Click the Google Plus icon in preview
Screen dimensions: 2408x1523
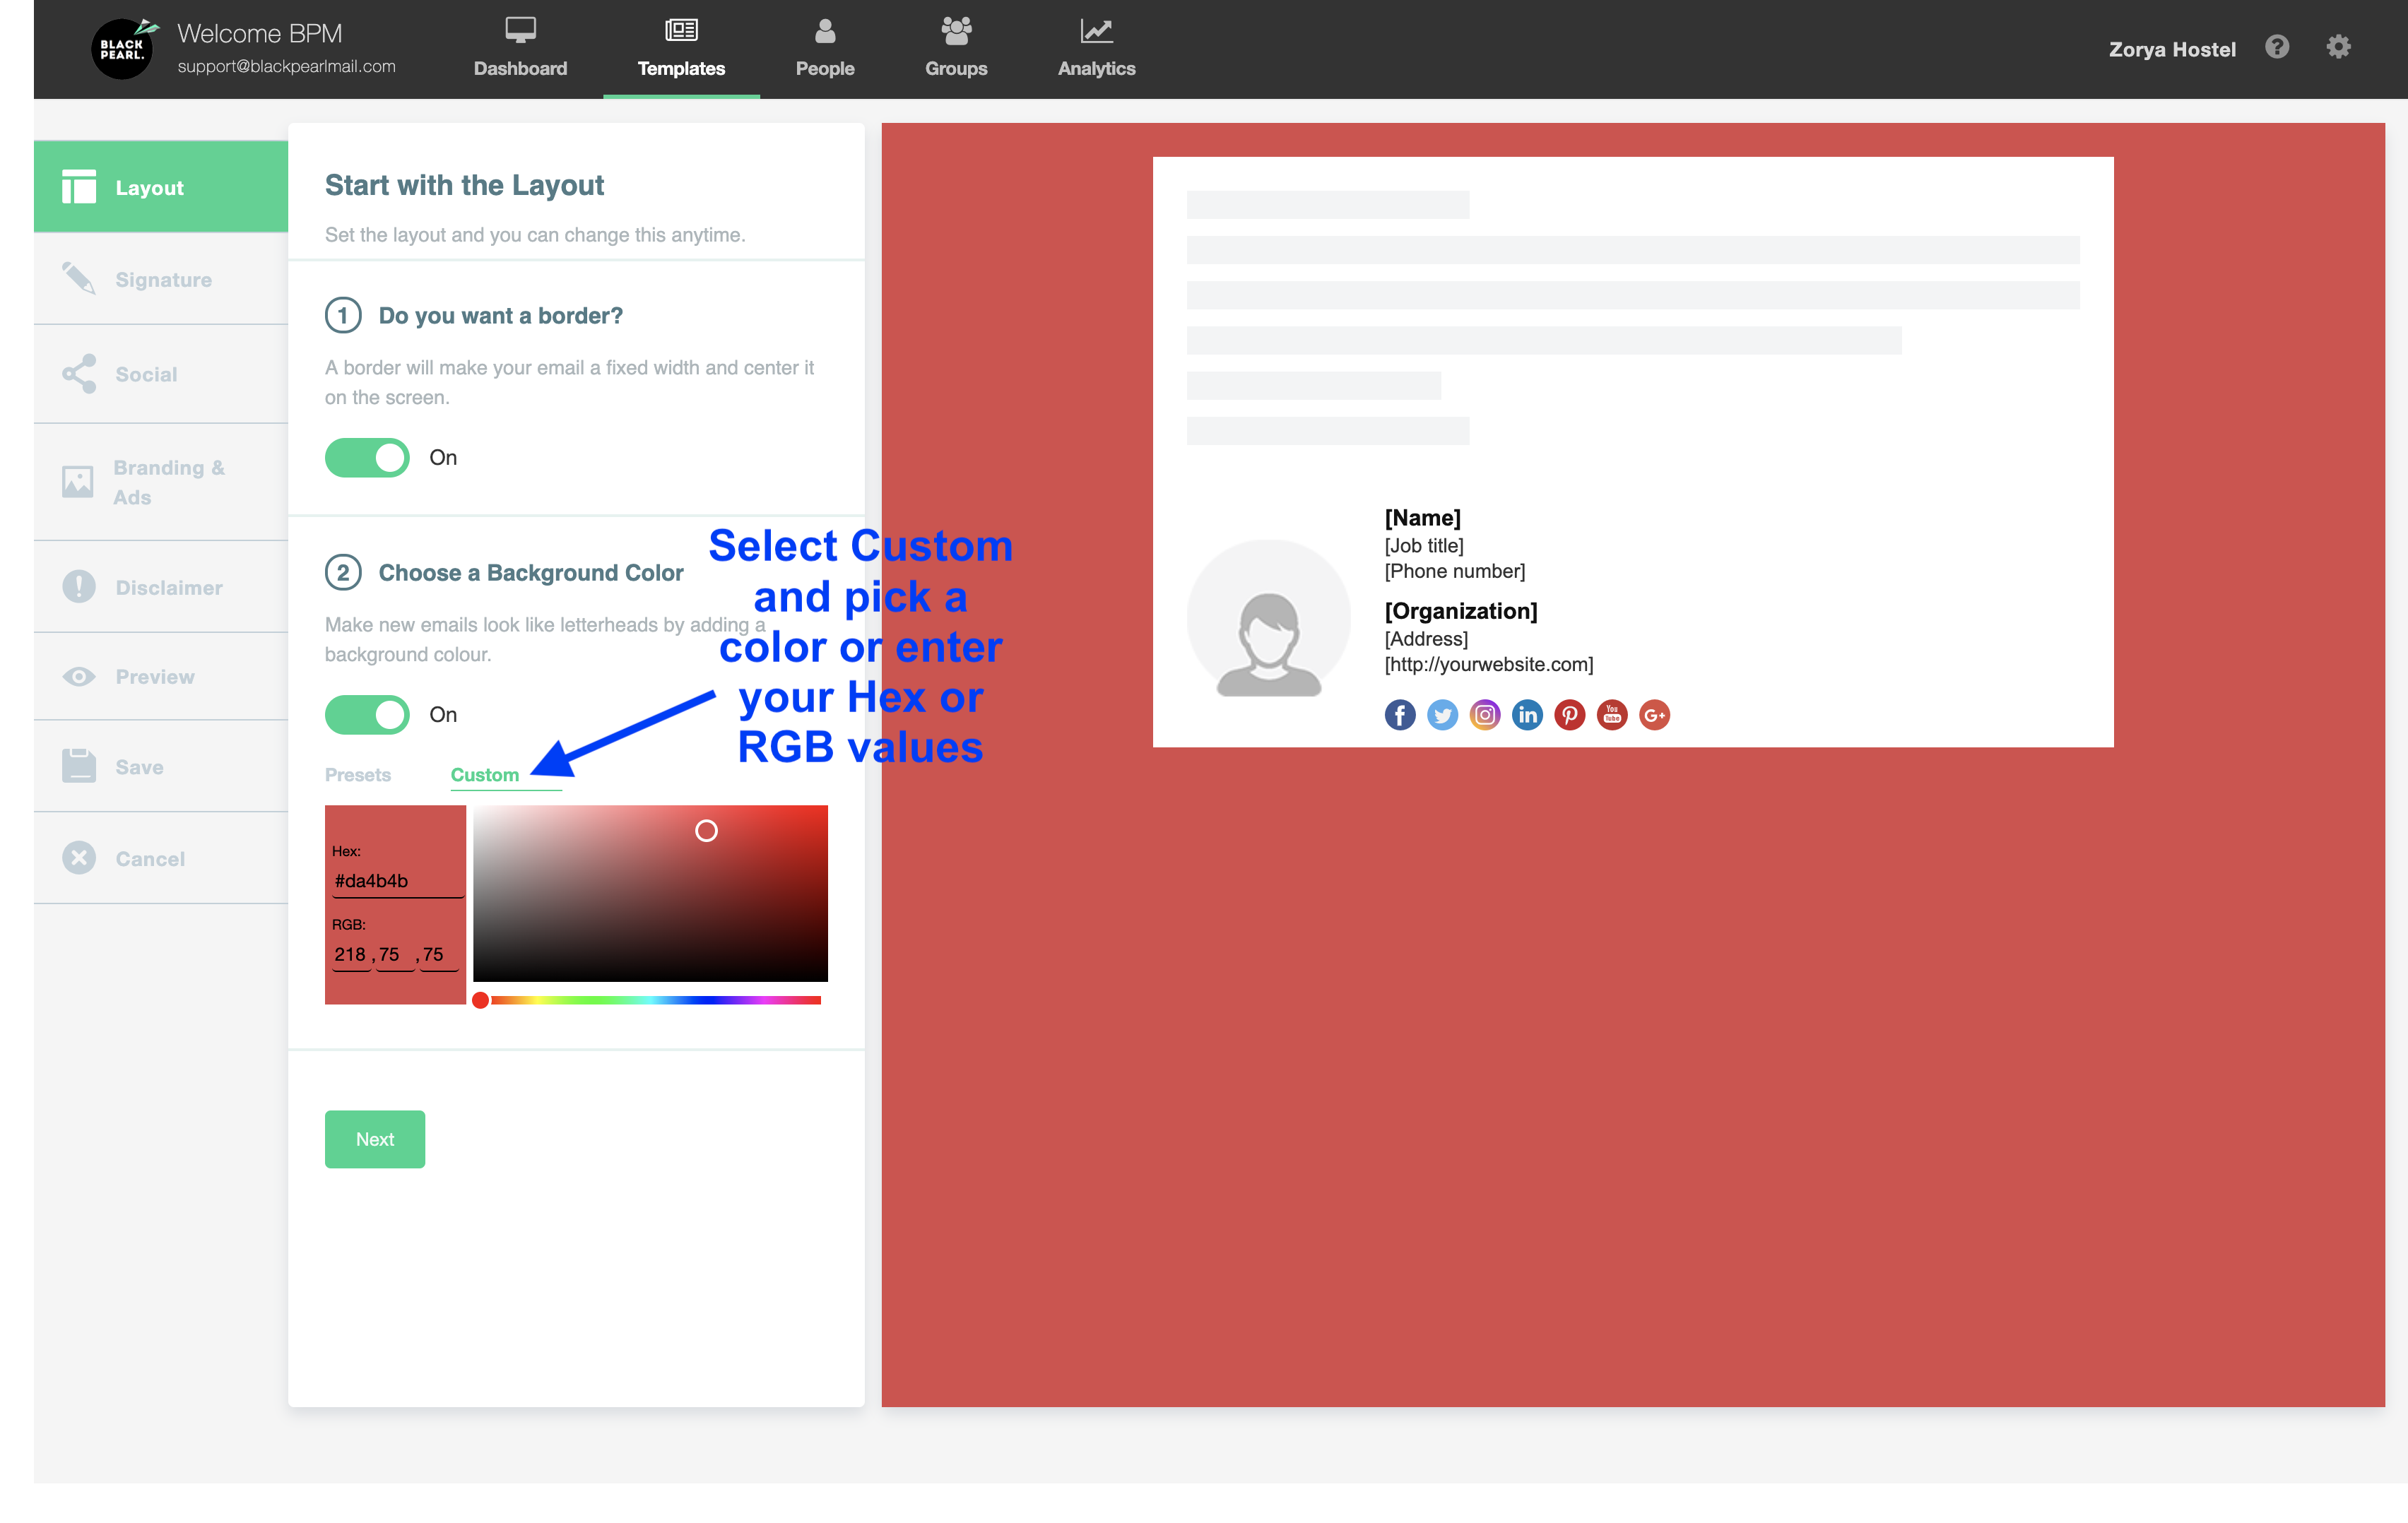click(1655, 715)
